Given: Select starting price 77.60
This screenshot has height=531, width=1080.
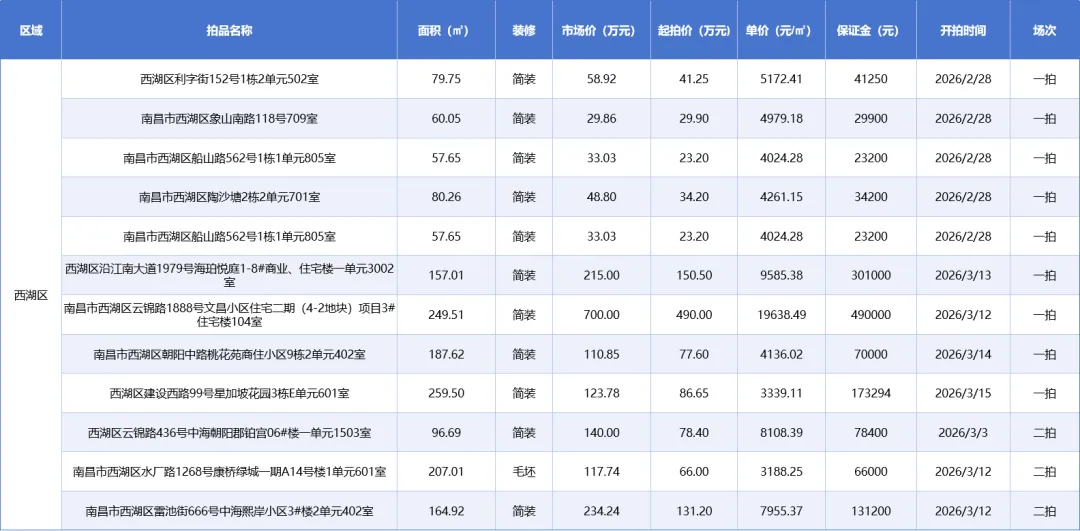Looking at the screenshot, I should tap(693, 355).
